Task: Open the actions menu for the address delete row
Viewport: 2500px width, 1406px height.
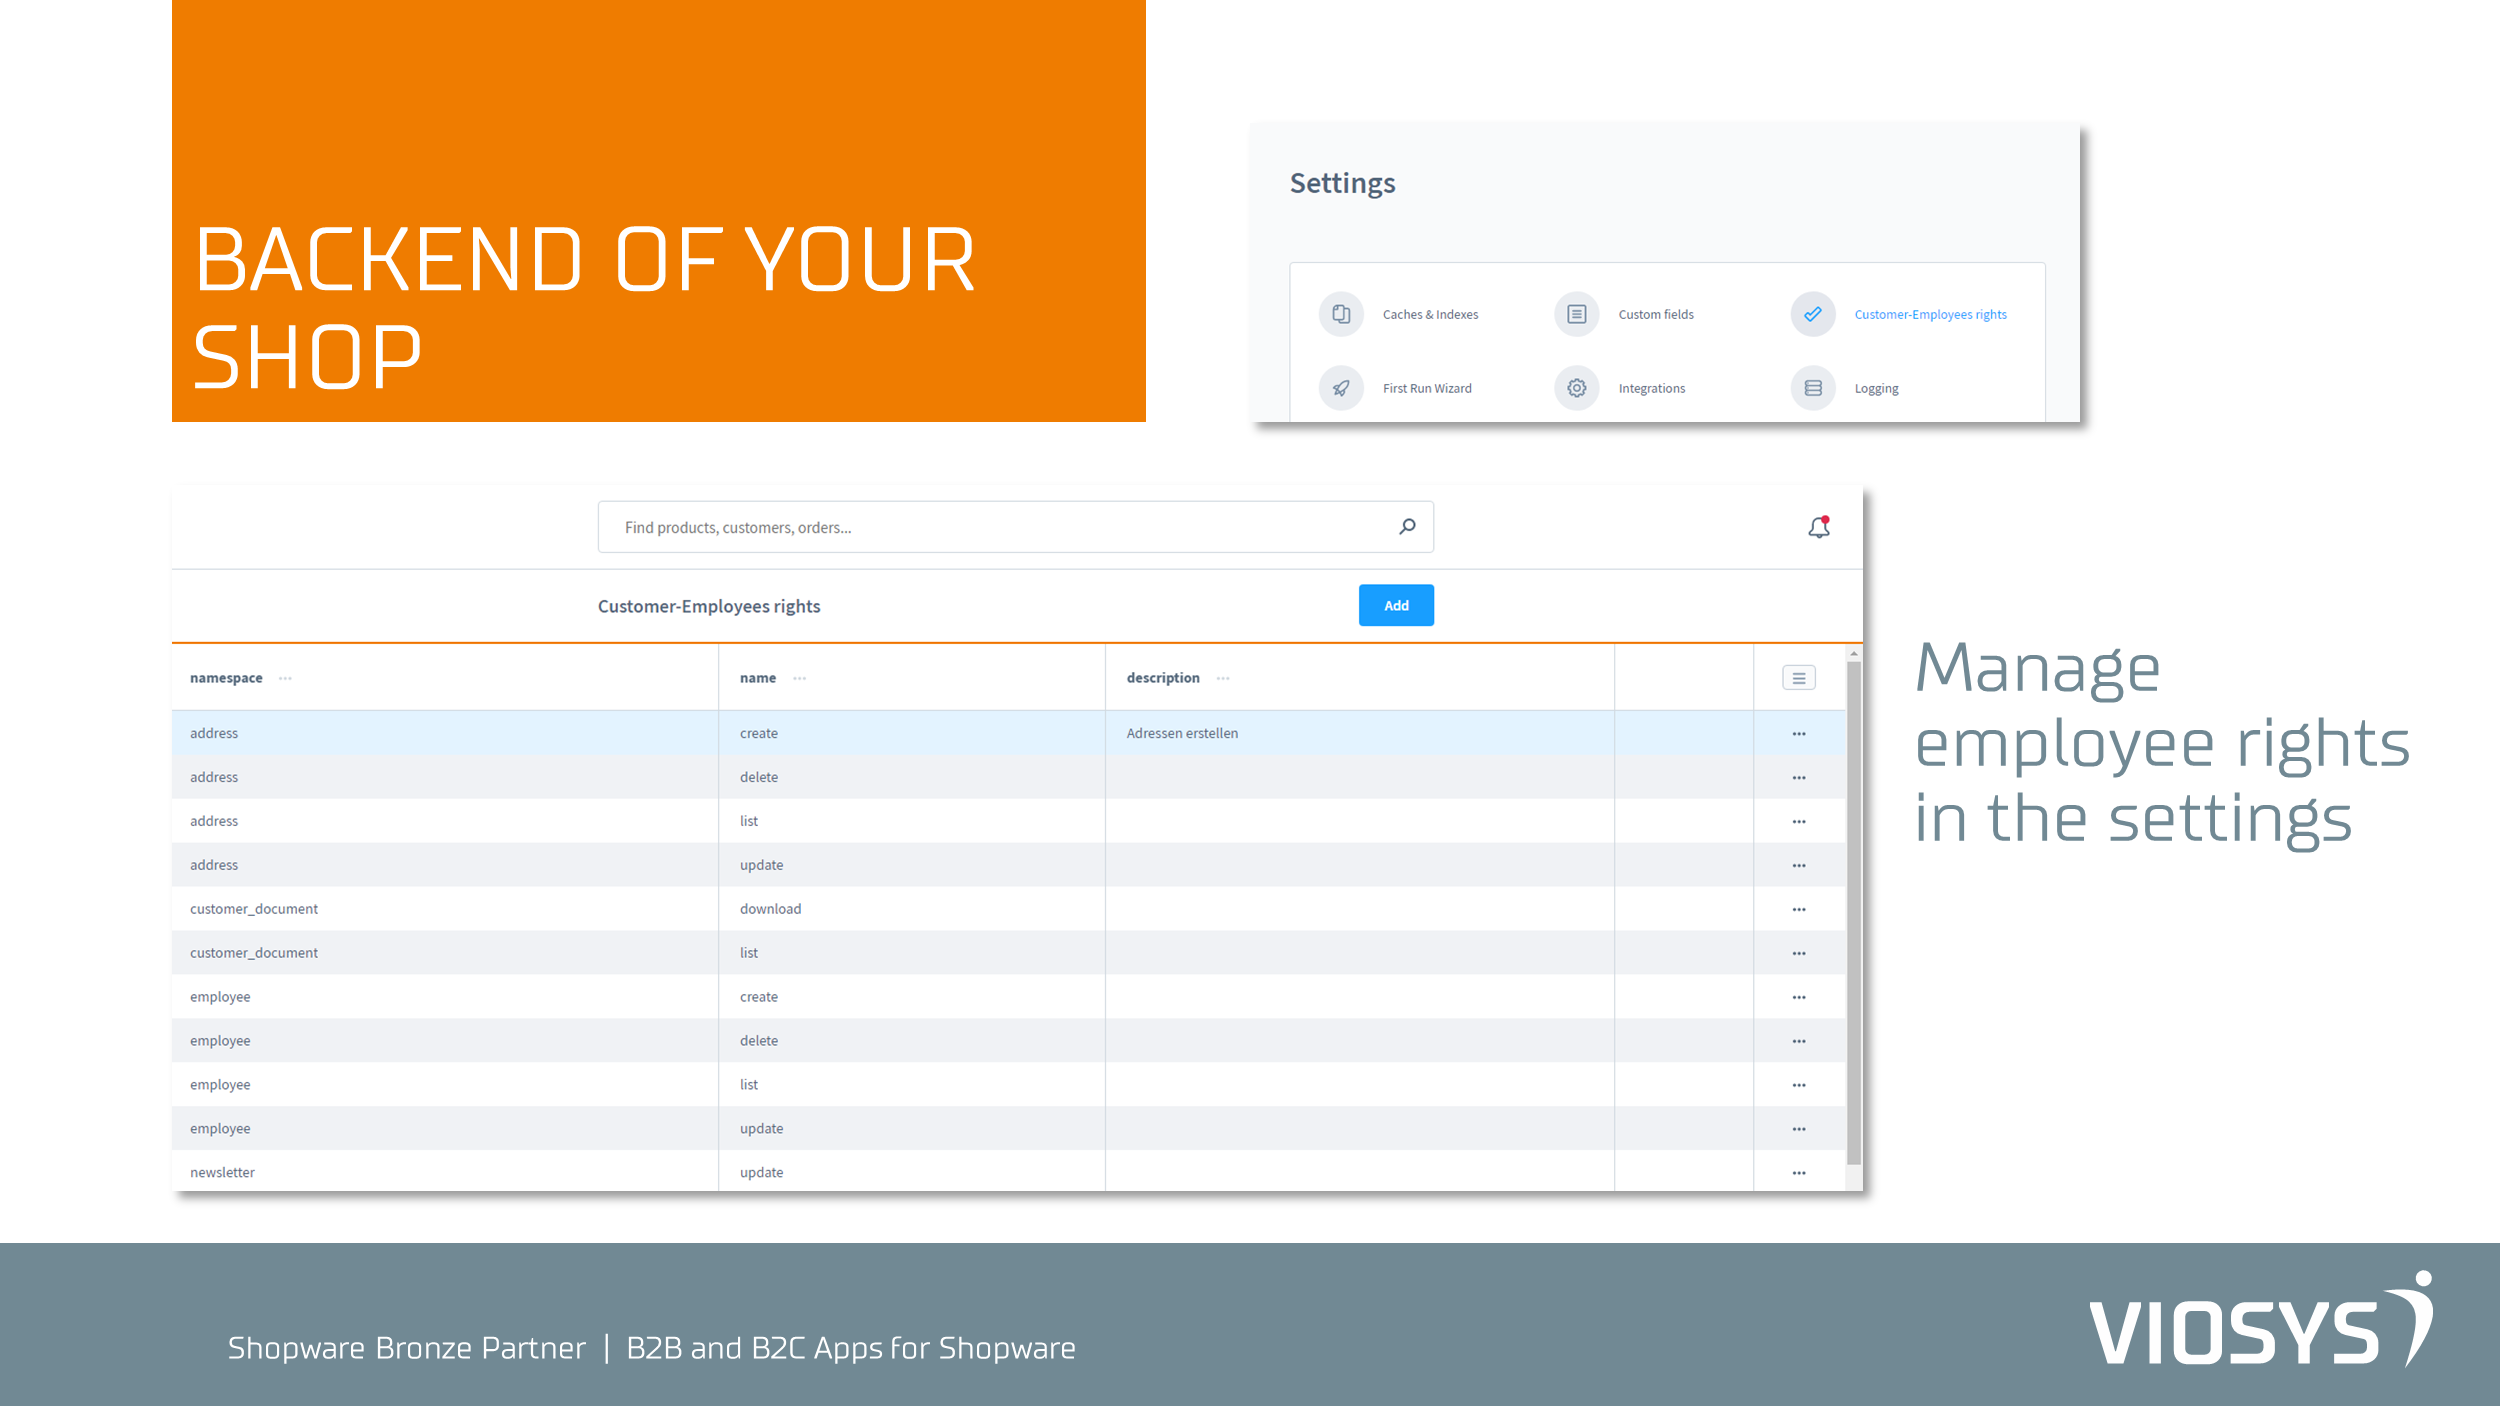Action: point(1799,778)
